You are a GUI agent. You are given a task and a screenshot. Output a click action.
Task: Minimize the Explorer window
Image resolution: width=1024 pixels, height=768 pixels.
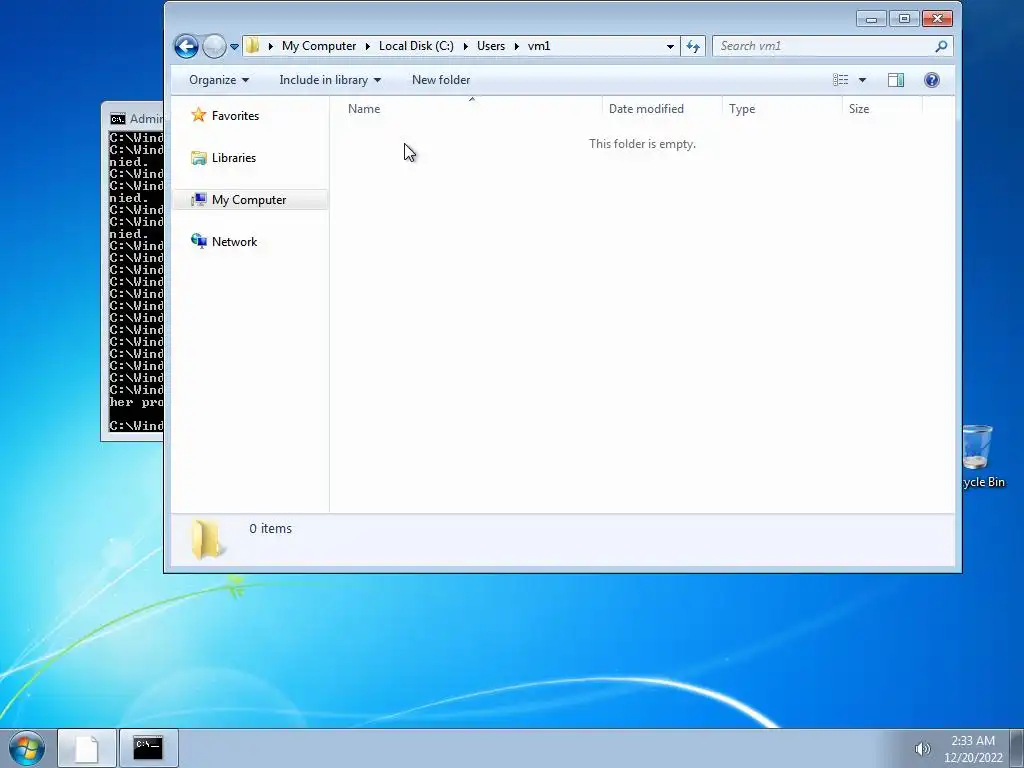point(871,19)
